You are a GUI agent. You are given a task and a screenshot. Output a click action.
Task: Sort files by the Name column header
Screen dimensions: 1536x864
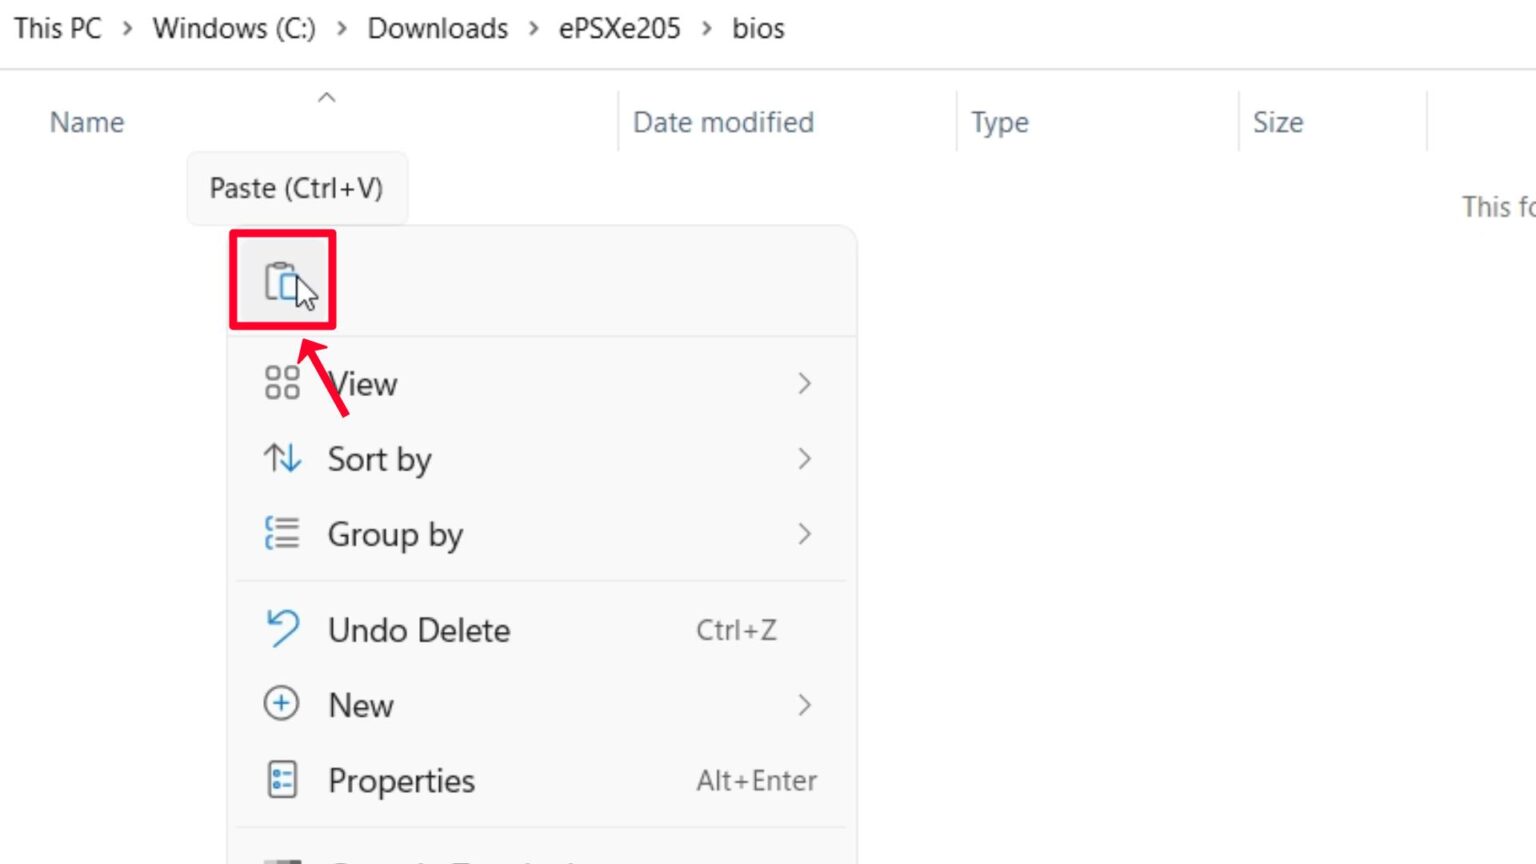coord(88,122)
